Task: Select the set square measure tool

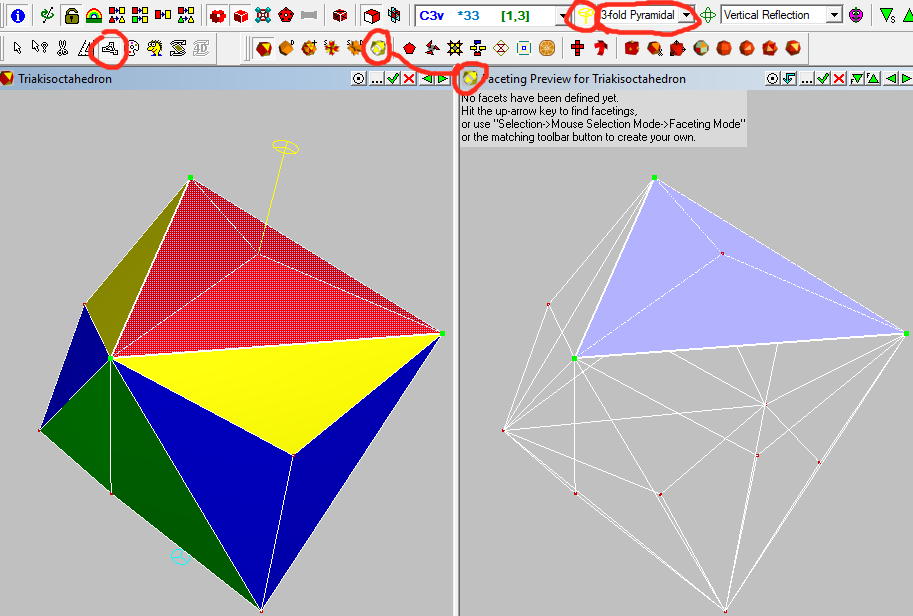Action: pos(86,48)
